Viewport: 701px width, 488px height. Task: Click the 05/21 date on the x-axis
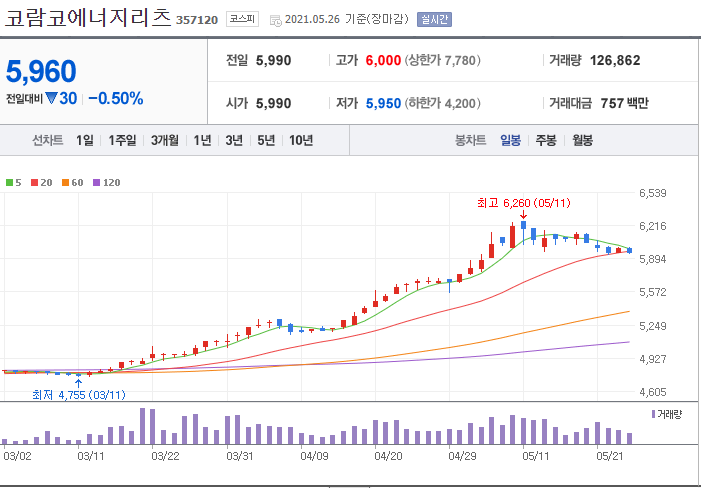(610, 457)
